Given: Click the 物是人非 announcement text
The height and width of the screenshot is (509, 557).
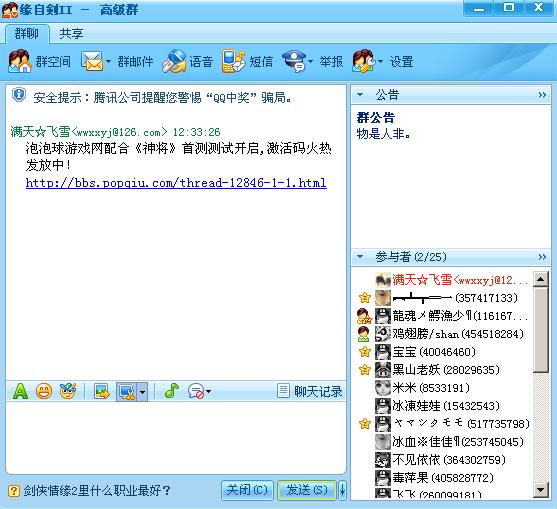Looking at the screenshot, I should [384, 134].
